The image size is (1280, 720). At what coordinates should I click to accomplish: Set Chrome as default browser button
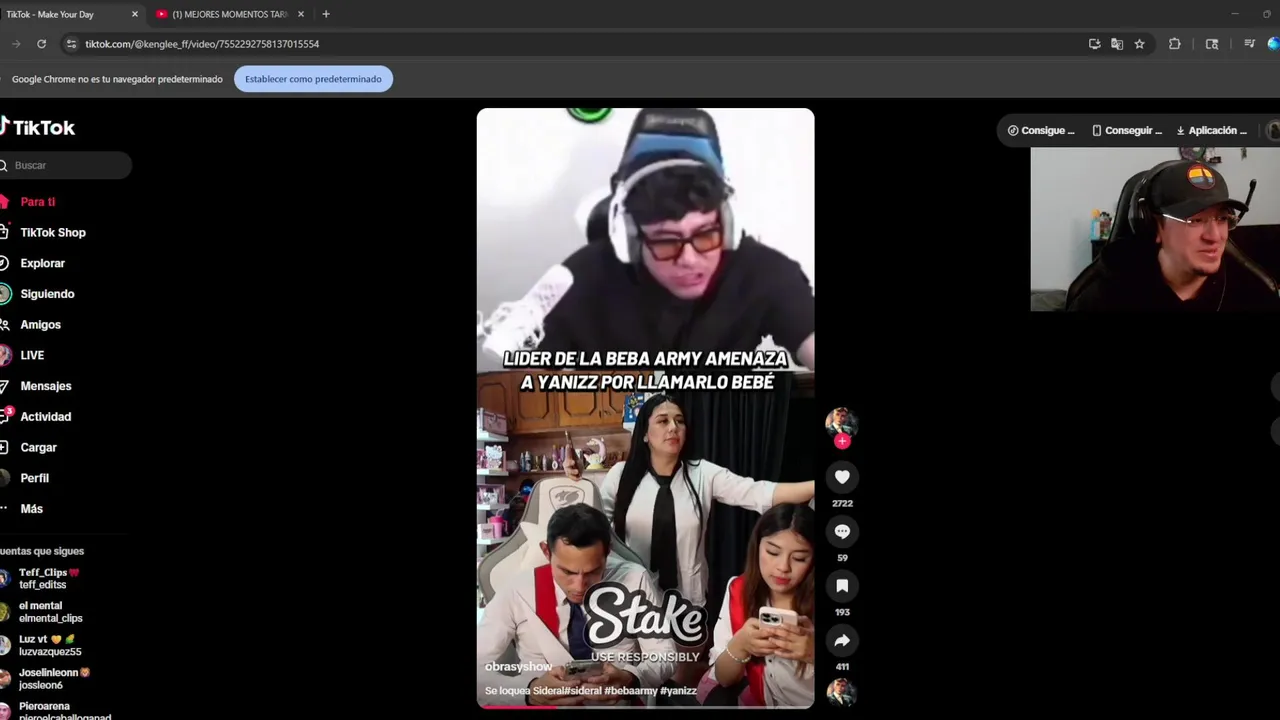pyautogui.click(x=313, y=79)
